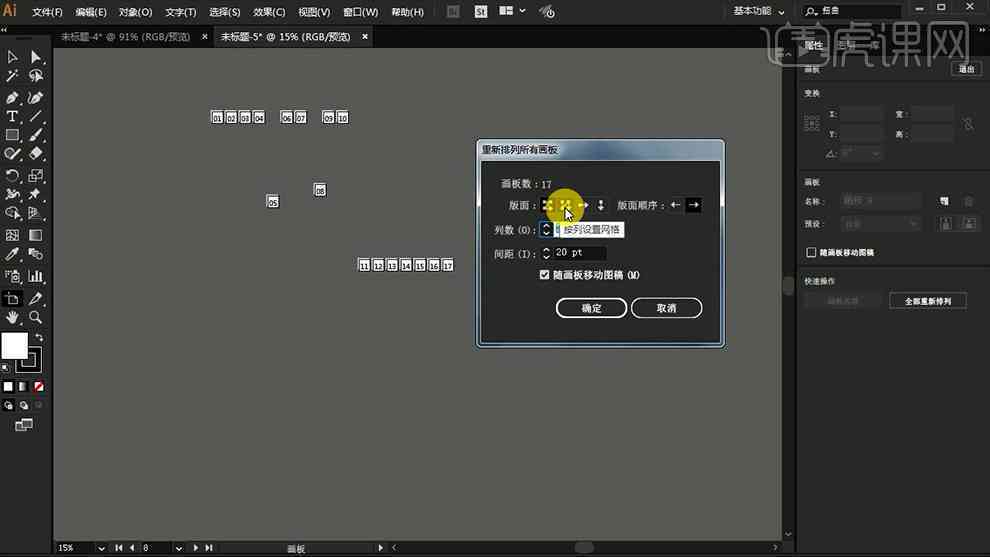Open the 编辑(E) menu
Image resolution: width=990 pixels, height=557 pixels.
(90, 12)
